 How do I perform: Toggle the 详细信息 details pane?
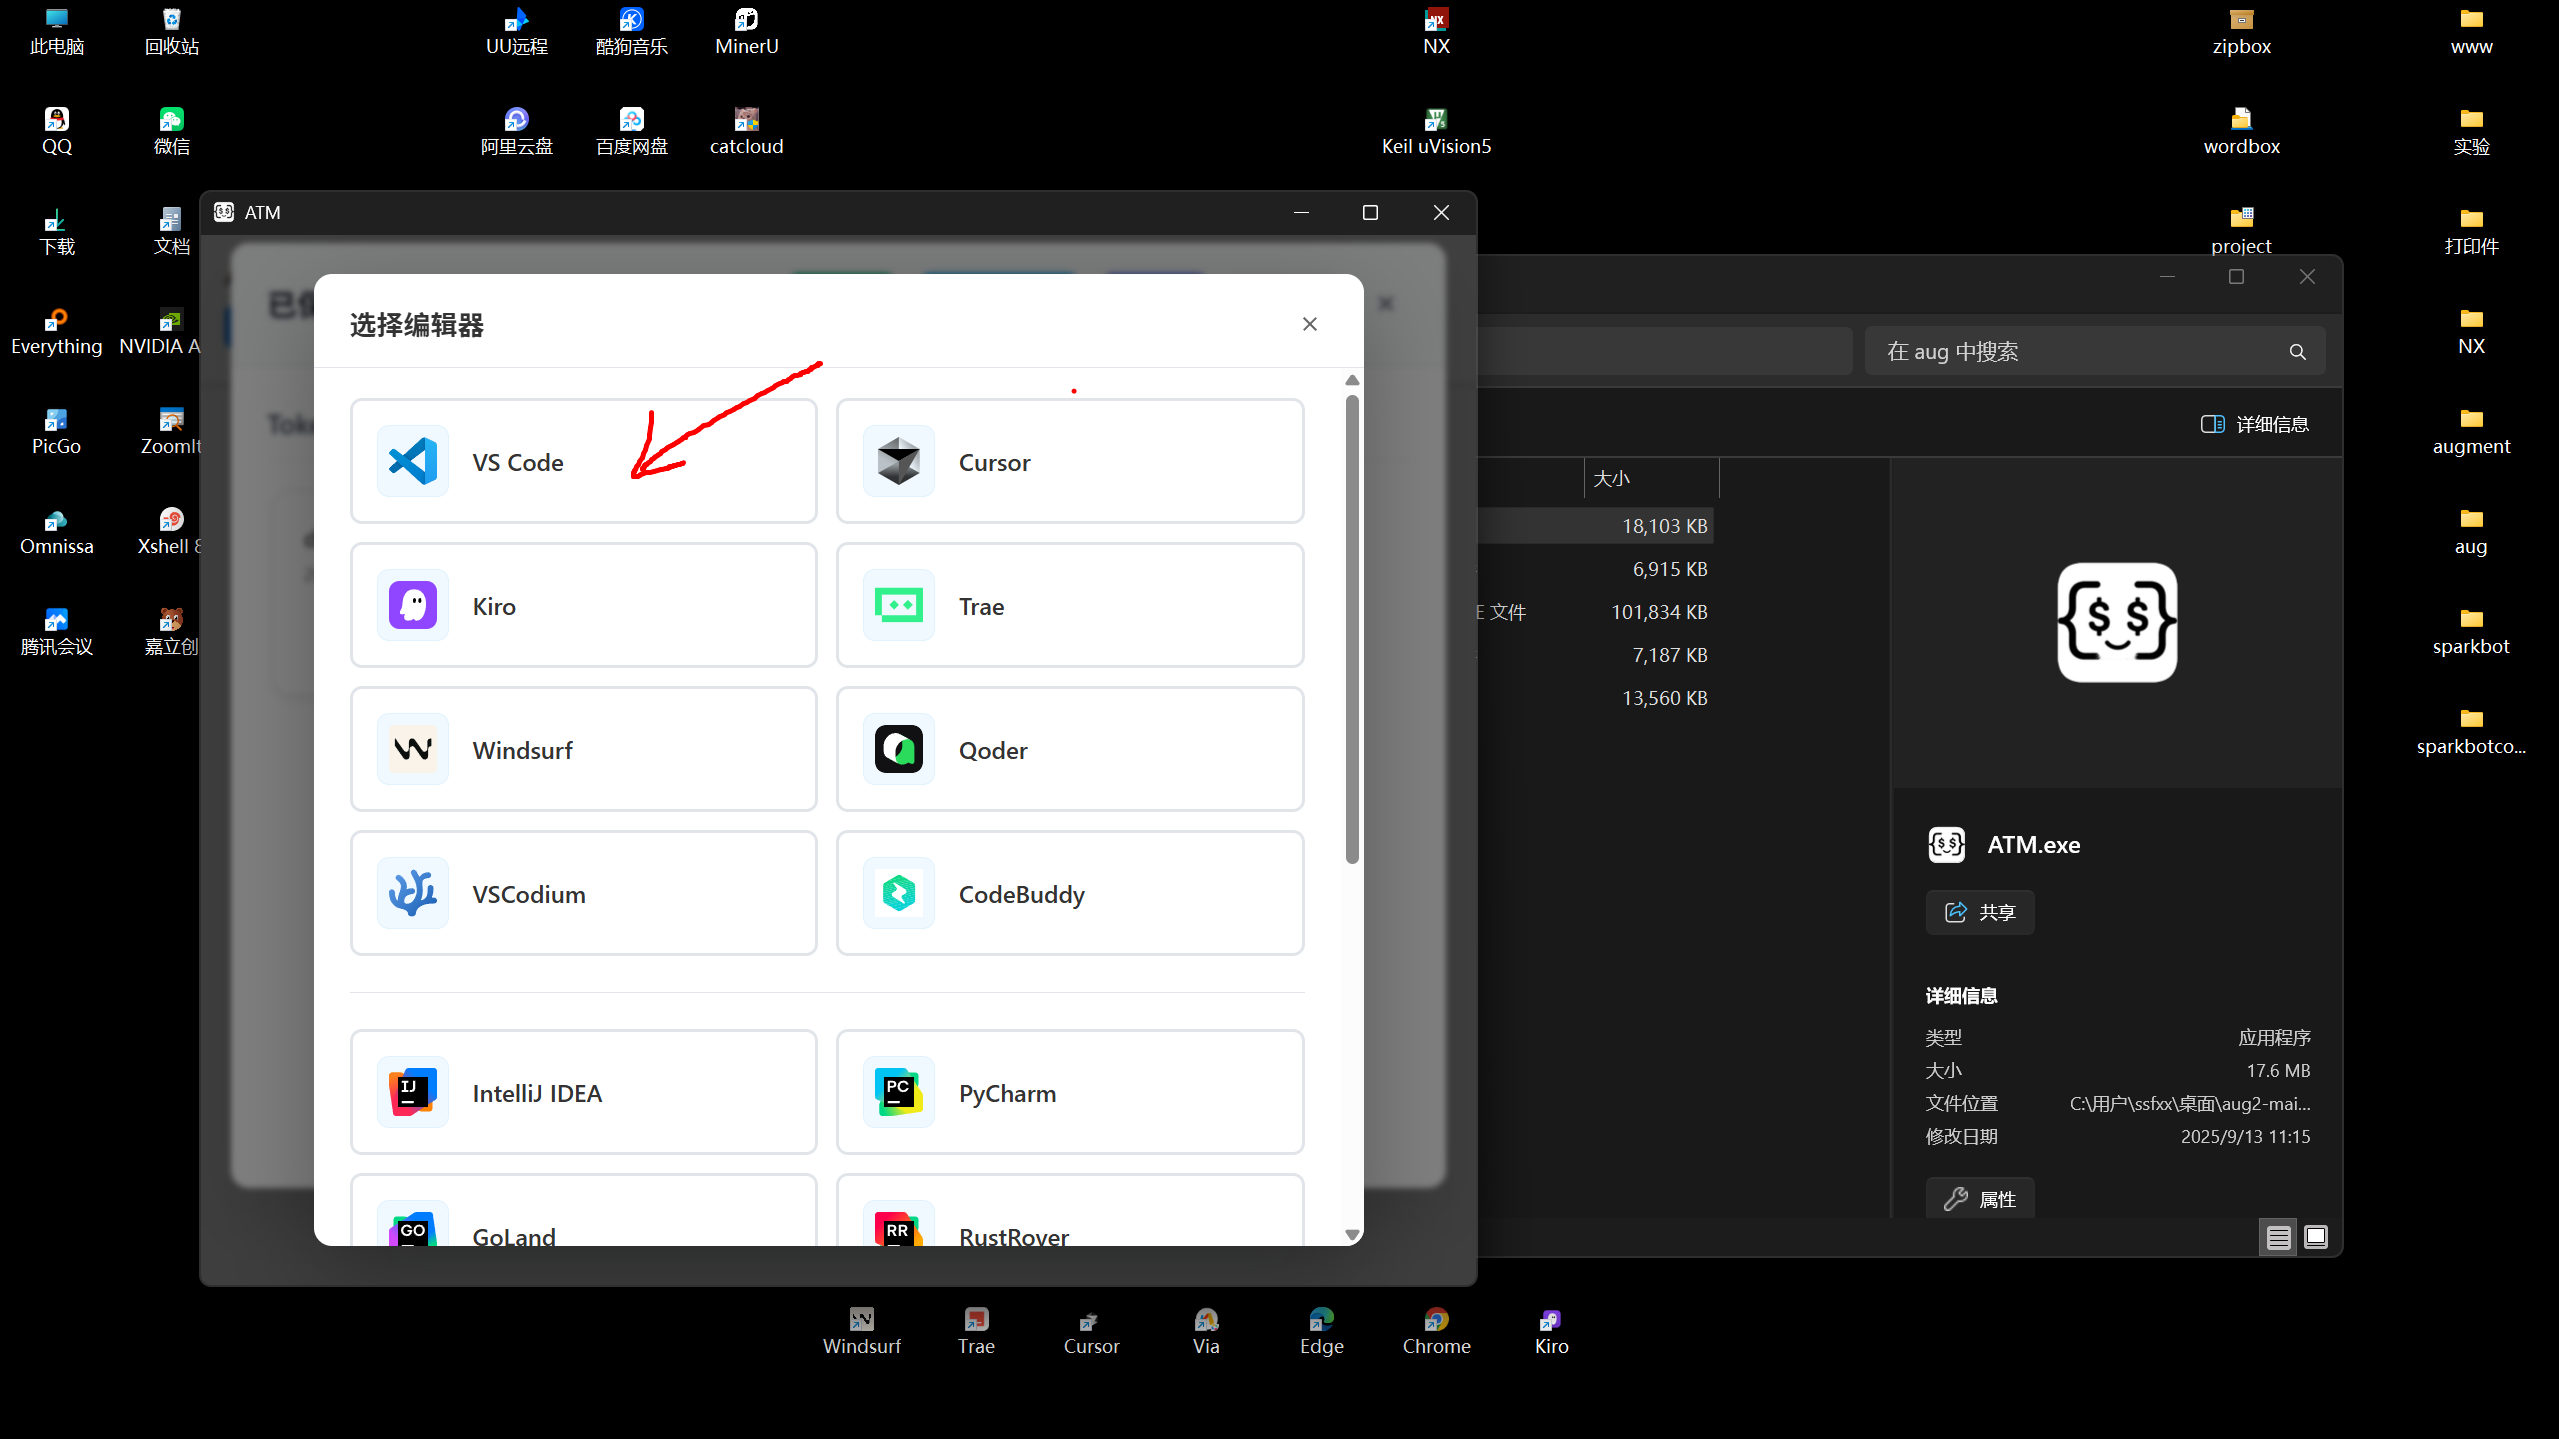(2254, 424)
